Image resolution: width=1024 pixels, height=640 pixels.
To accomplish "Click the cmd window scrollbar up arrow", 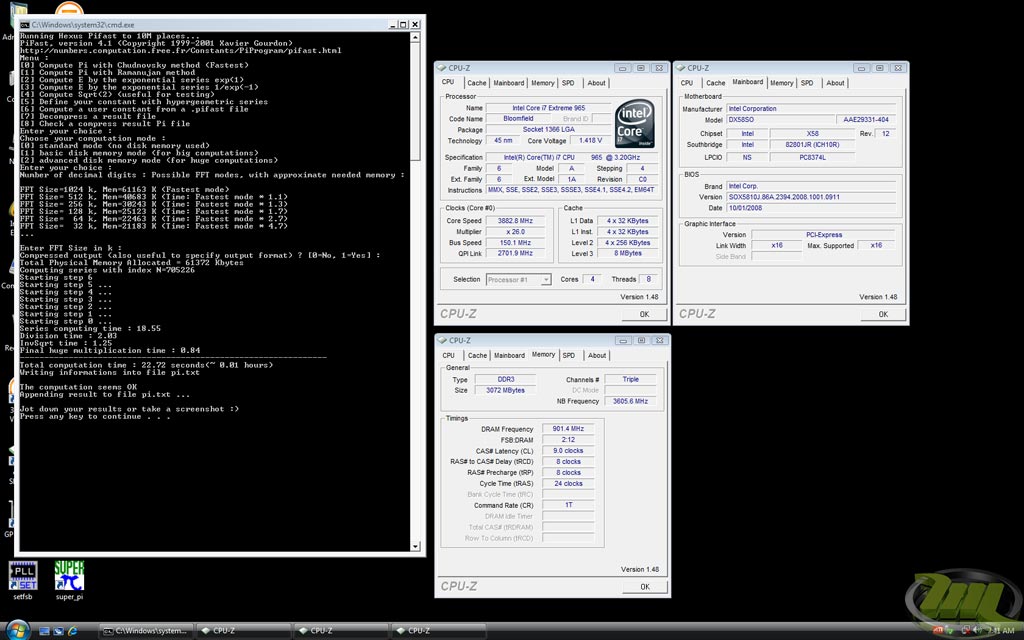I will [x=415, y=37].
